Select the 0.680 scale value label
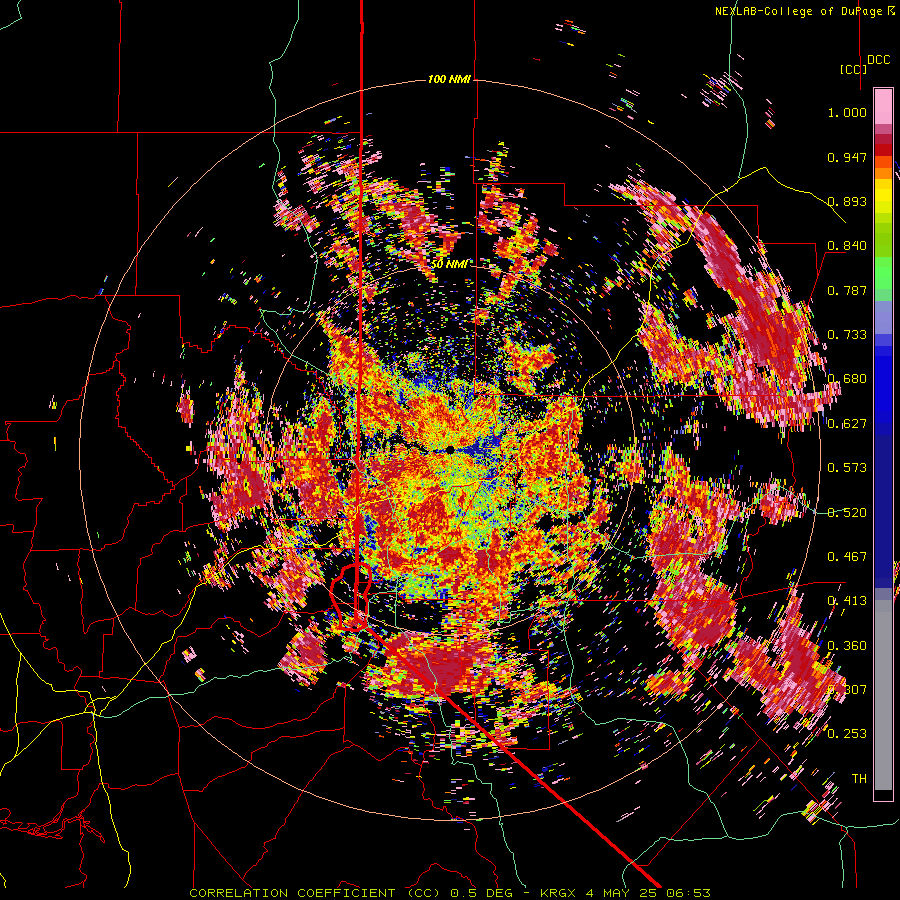 (x=847, y=379)
